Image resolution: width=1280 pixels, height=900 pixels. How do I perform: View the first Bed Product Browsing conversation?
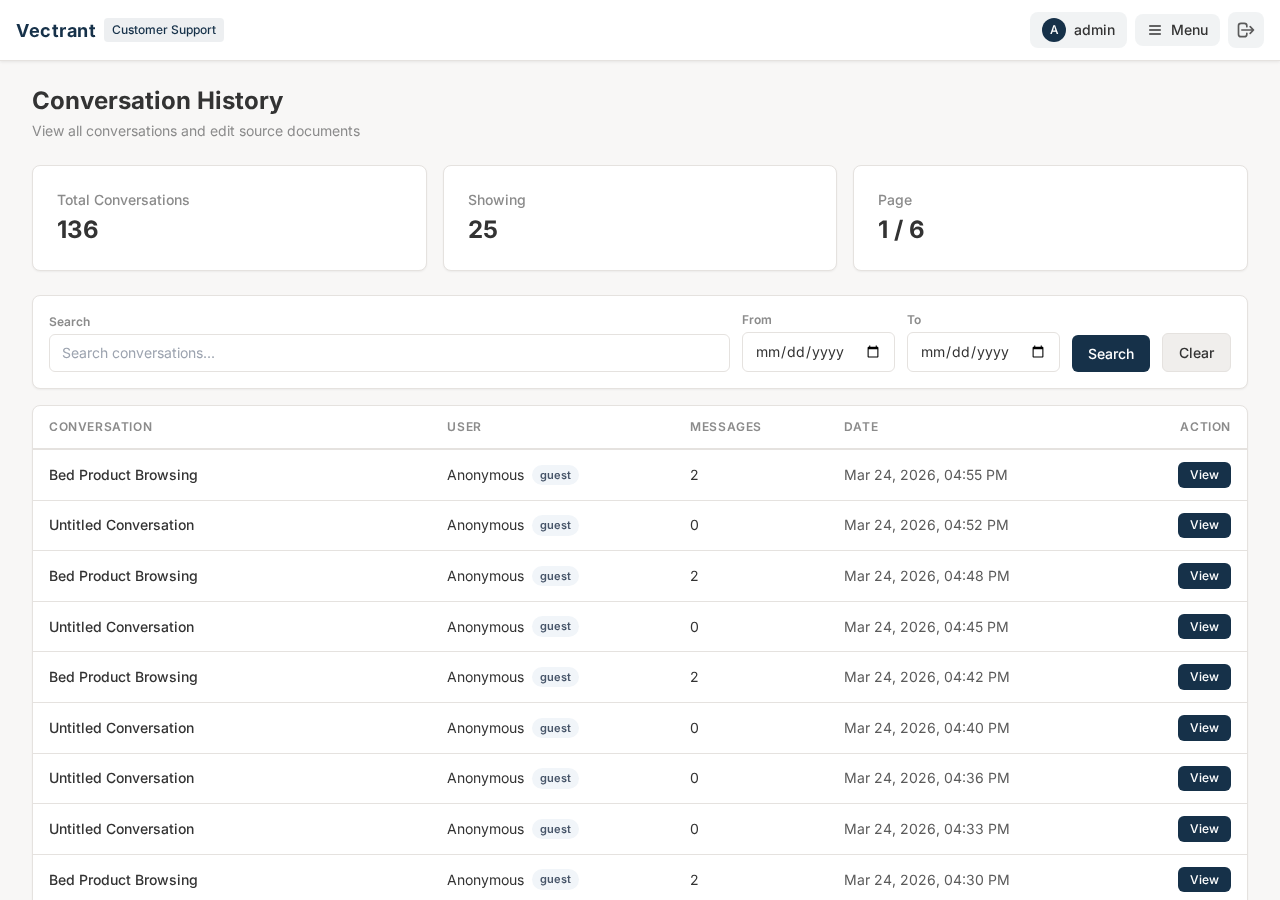coord(1204,475)
